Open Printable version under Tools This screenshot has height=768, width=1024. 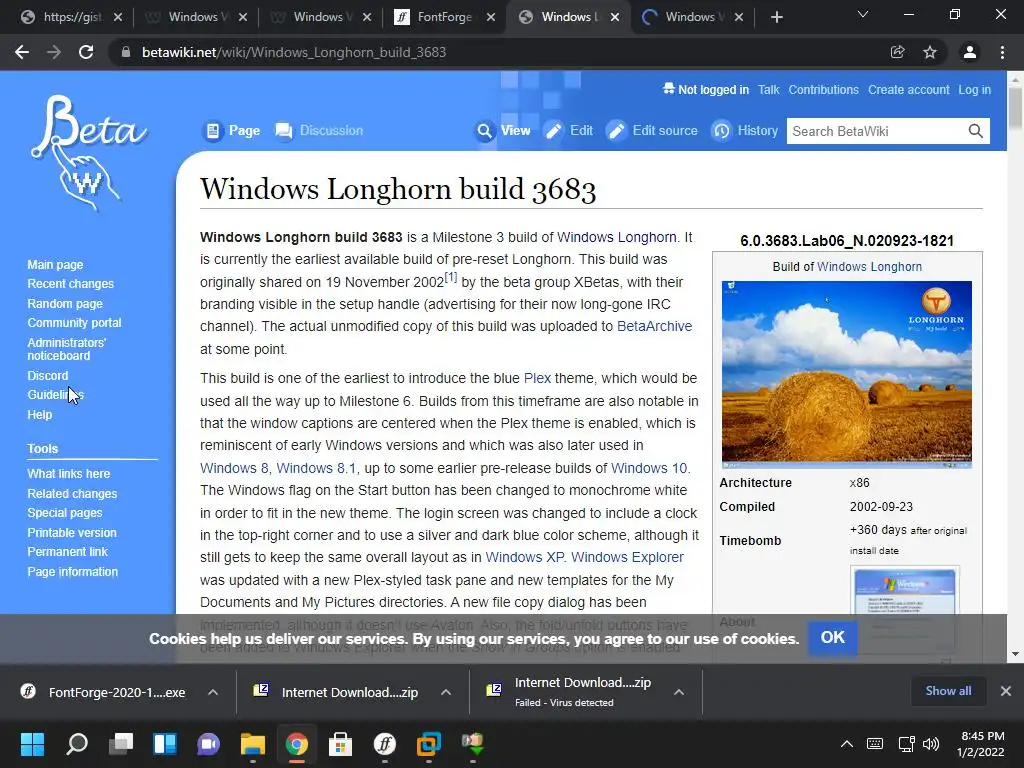[x=72, y=533]
